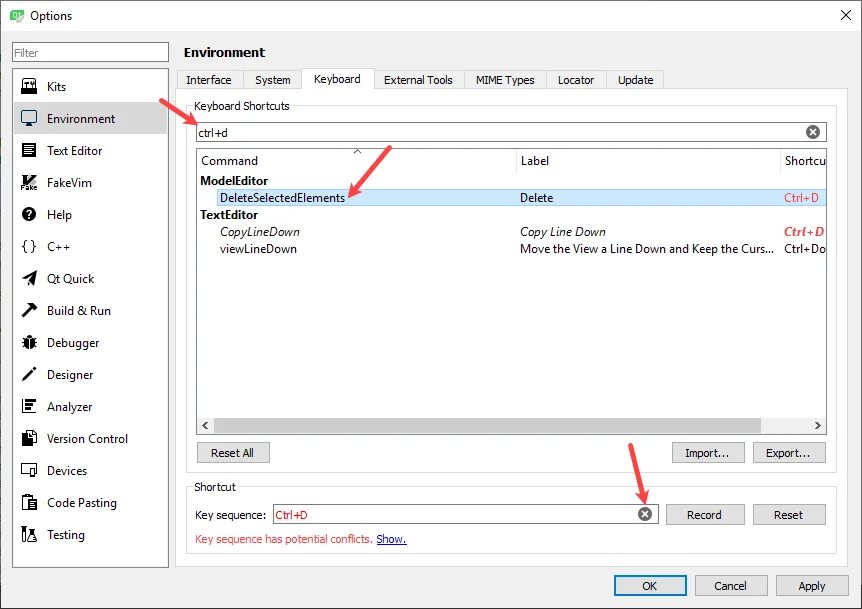862x609 pixels.
Task: Select the viewLineDown command
Action: point(258,248)
